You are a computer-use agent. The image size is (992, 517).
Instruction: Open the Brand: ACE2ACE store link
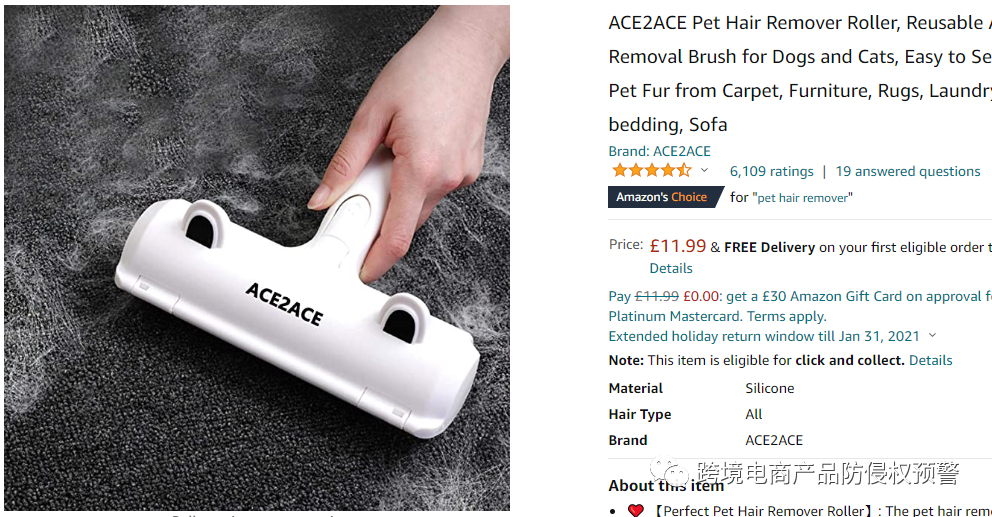(x=659, y=151)
